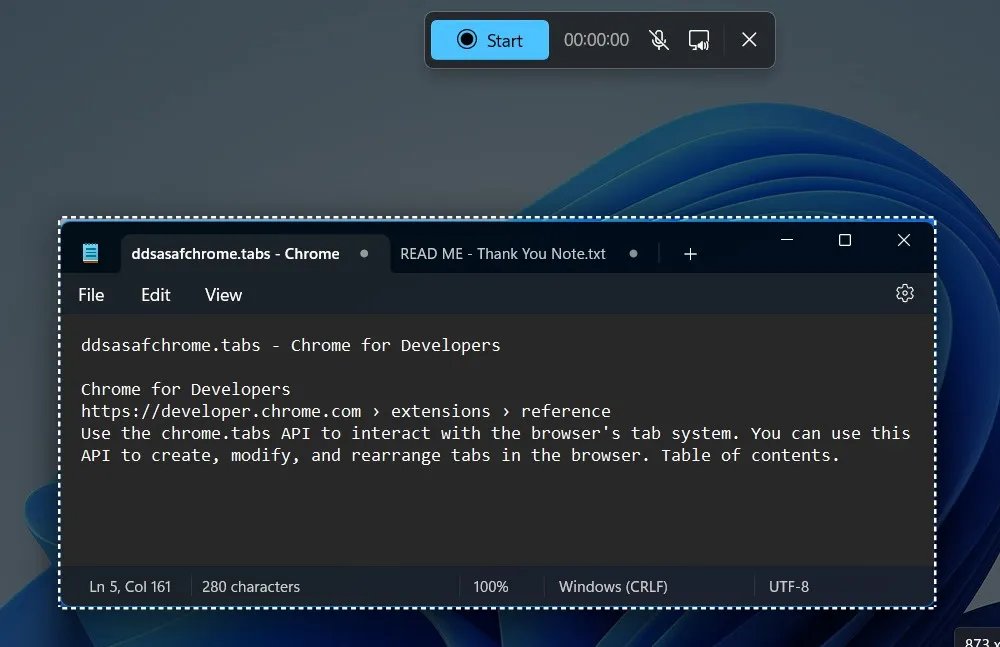Screen dimensions: 1000x647
Task: Click the Ln 5, Col 161 position indicator
Action: click(x=131, y=586)
